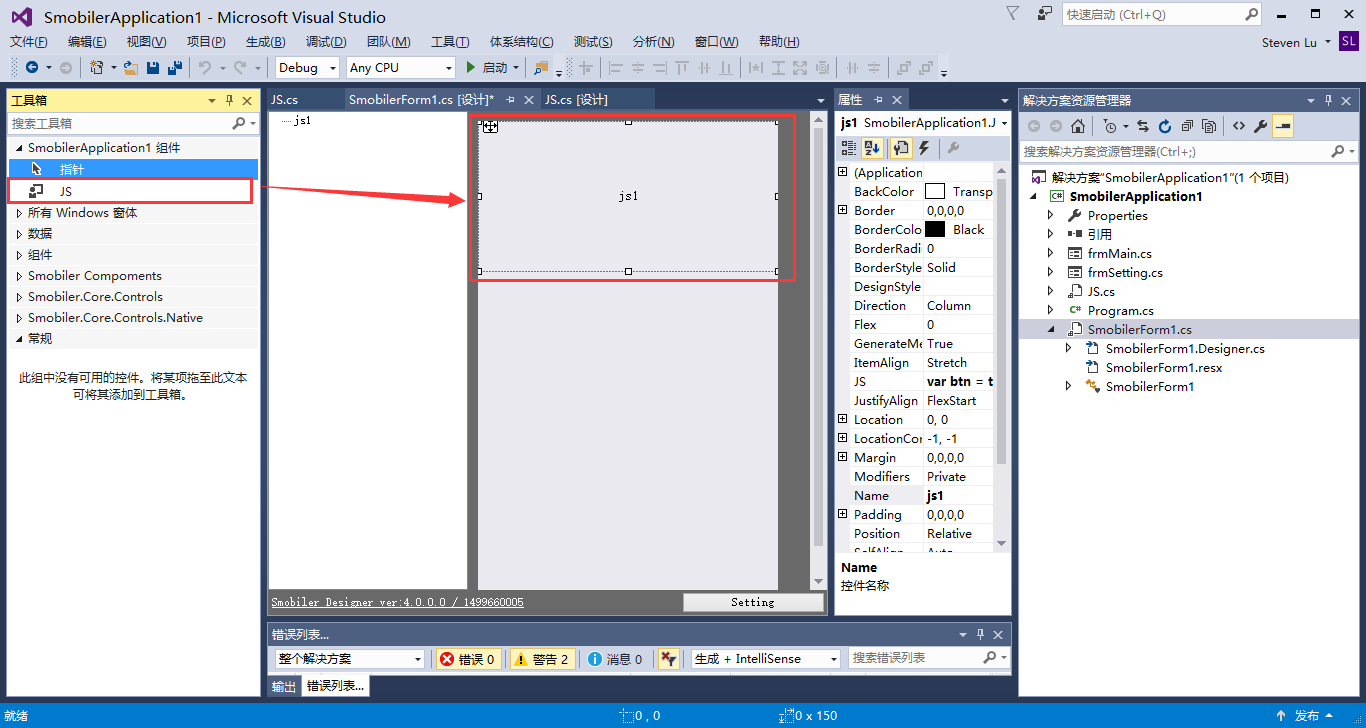Refresh Solution Explorer with circular arrow icon
The width and height of the screenshot is (1366, 728).
[x=1165, y=126]
